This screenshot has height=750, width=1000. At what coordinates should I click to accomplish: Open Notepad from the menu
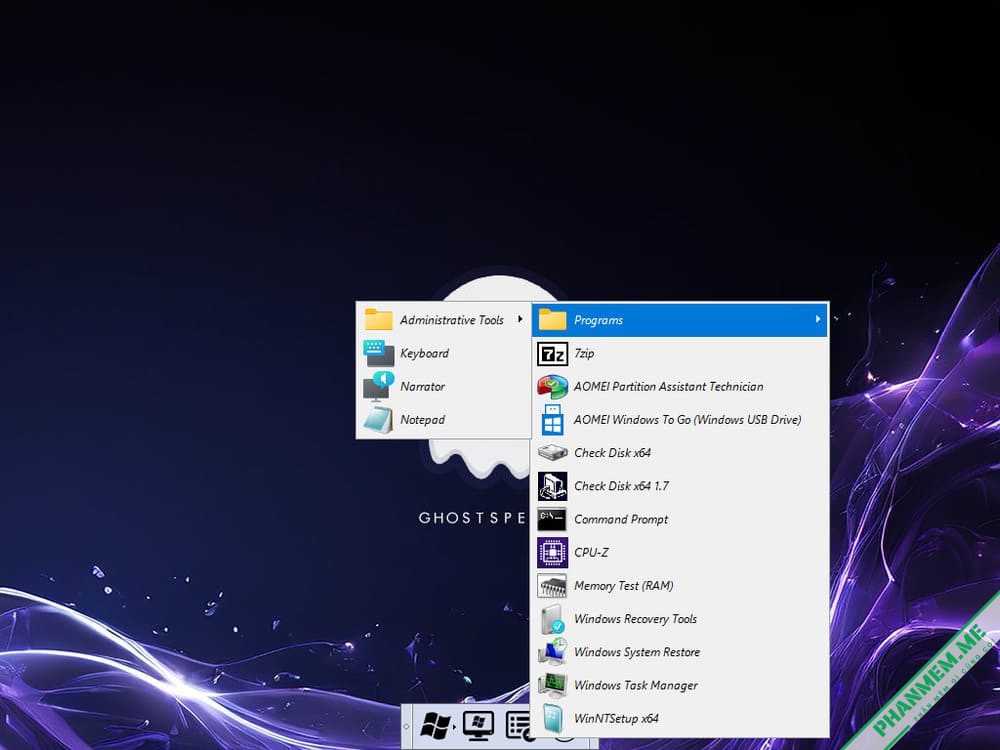tap(443, 419)
